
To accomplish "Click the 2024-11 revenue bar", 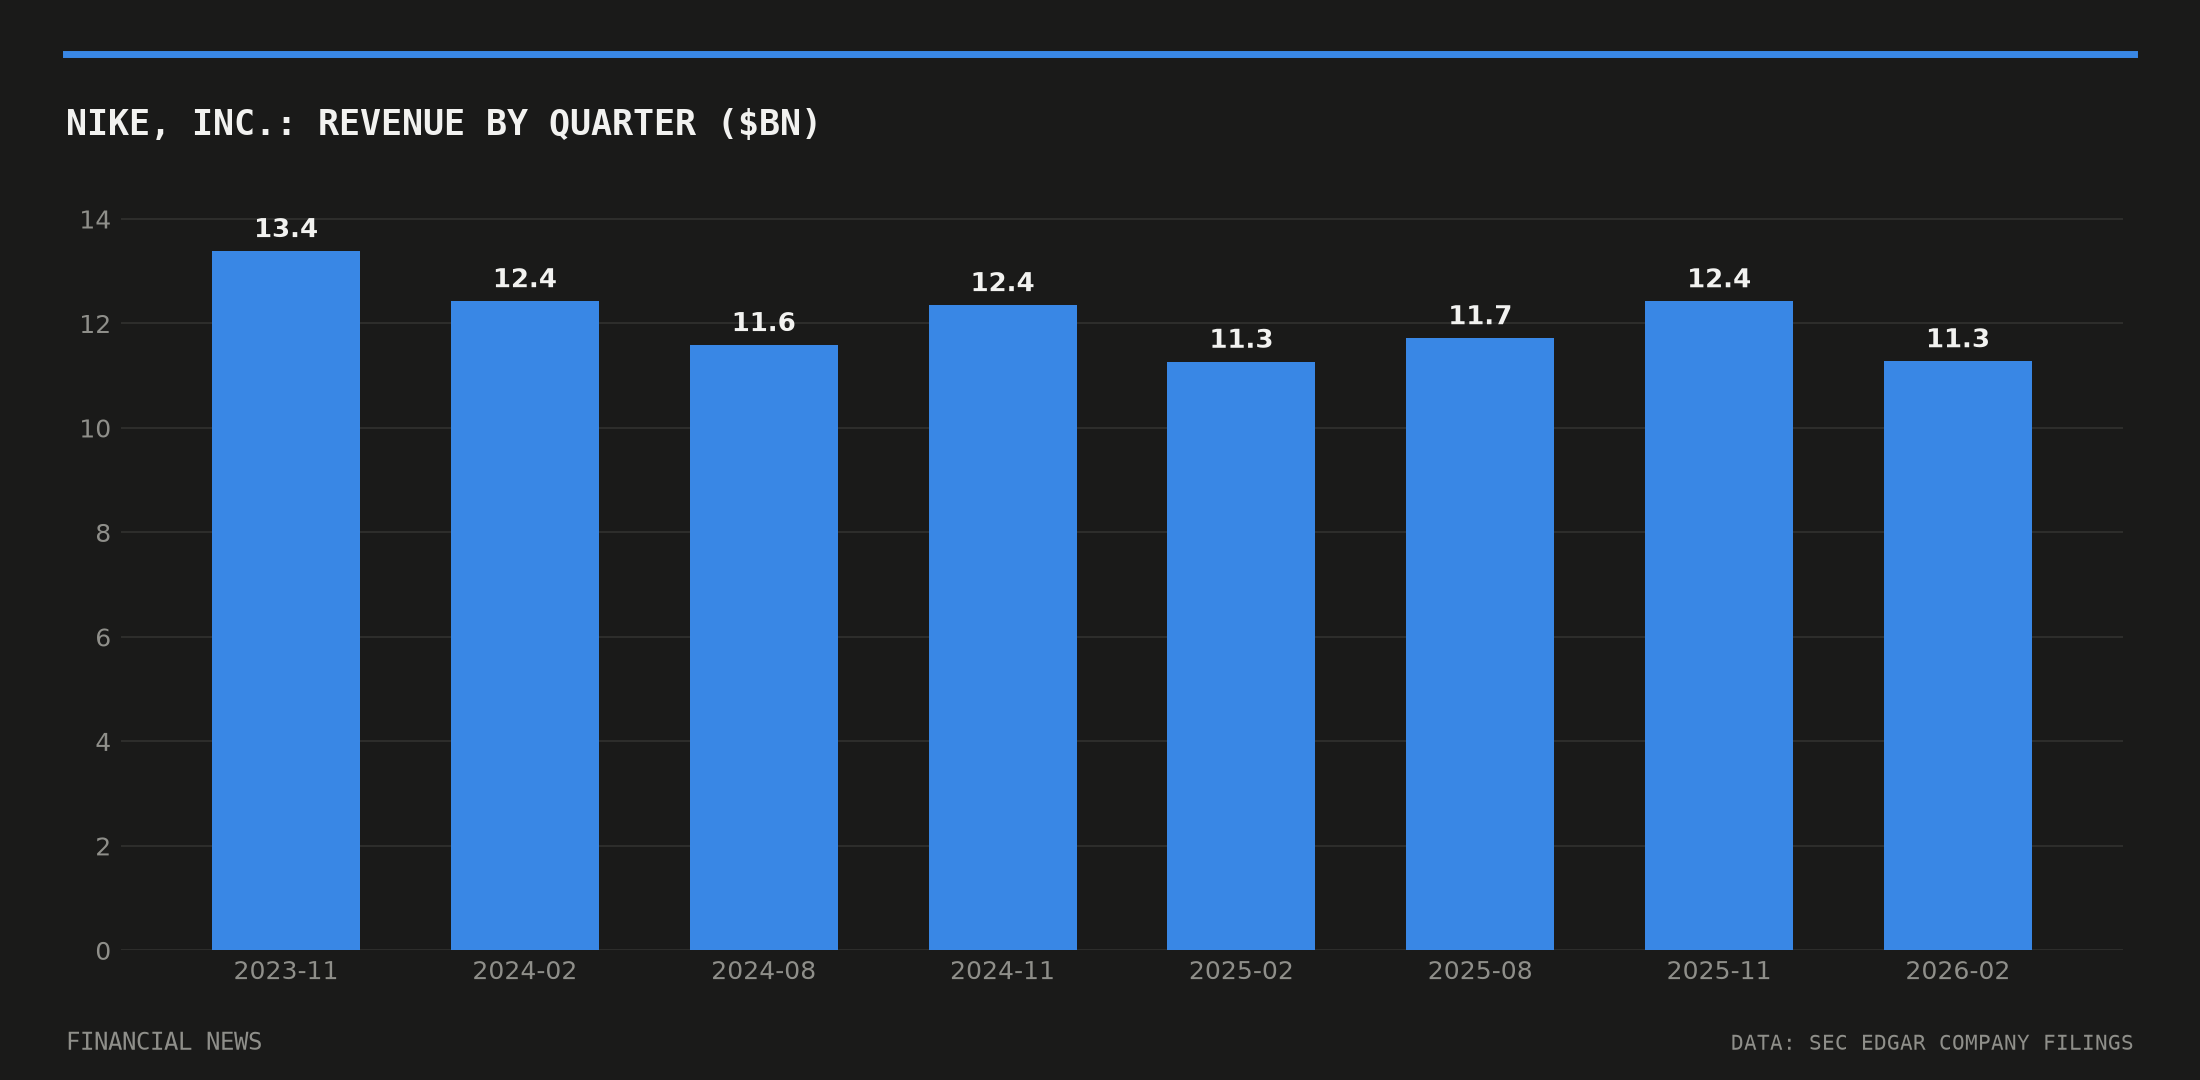I will click(x=1003, y=627).
